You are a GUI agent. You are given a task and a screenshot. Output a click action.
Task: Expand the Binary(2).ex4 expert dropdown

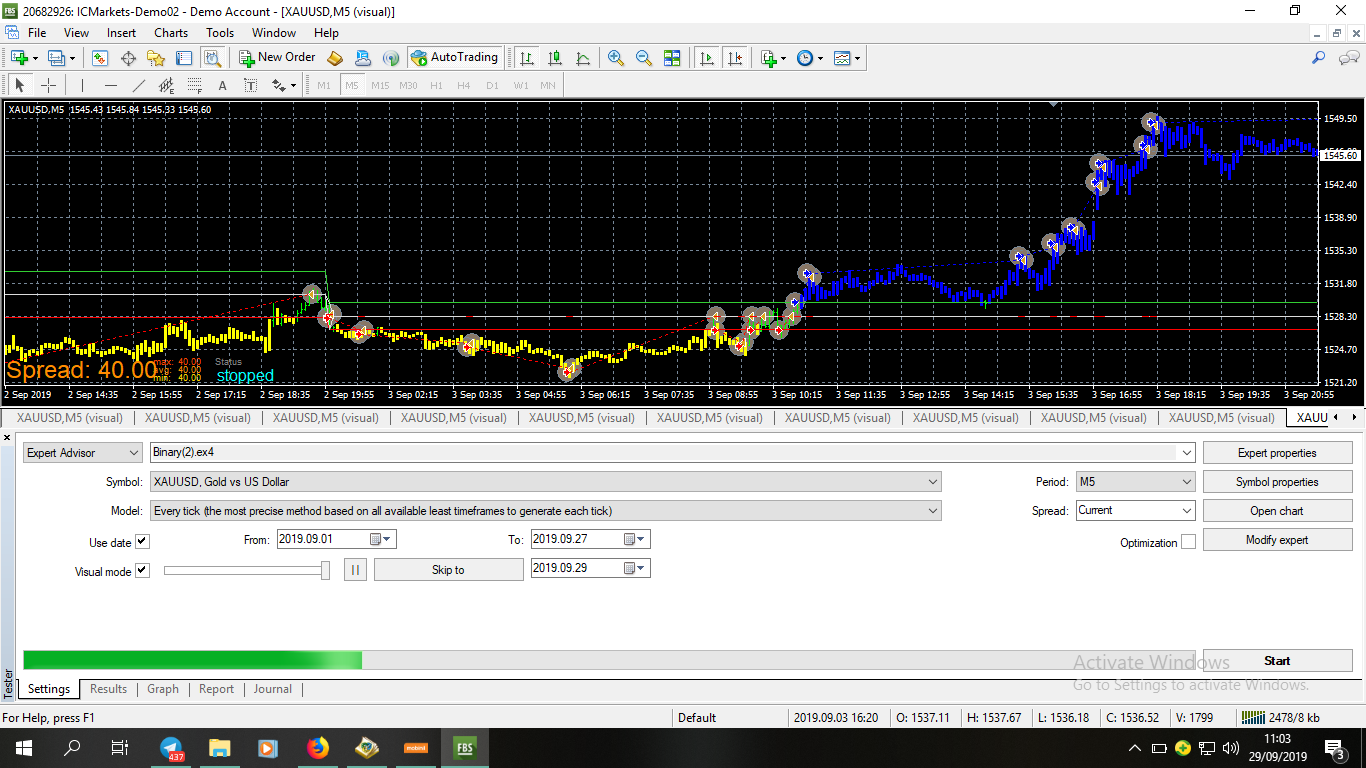(1187, 453)
